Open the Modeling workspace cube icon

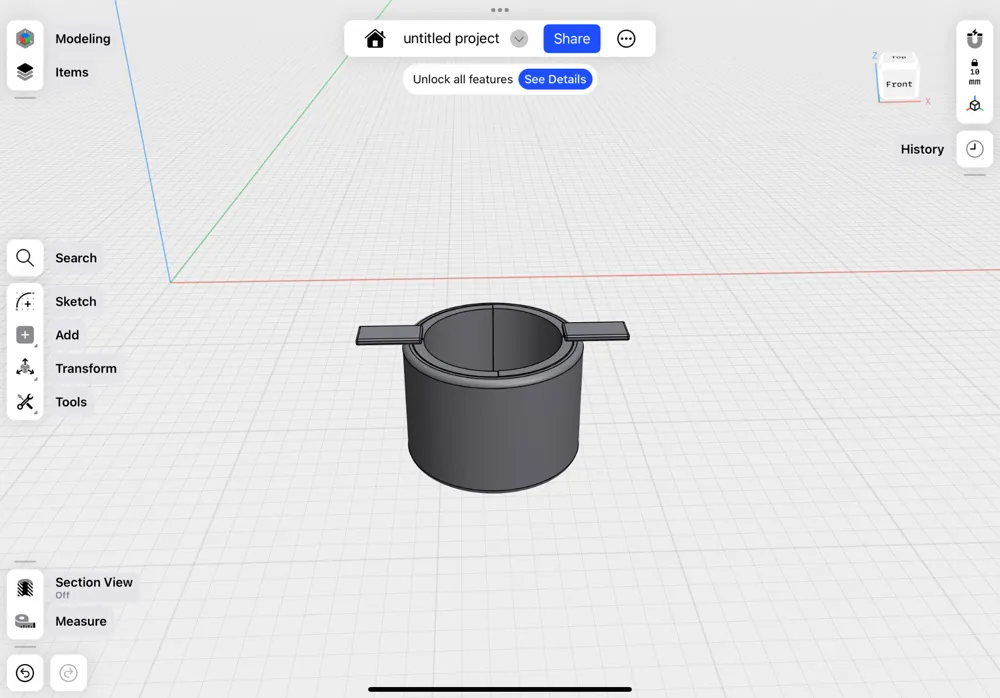[x=25, y=38]
